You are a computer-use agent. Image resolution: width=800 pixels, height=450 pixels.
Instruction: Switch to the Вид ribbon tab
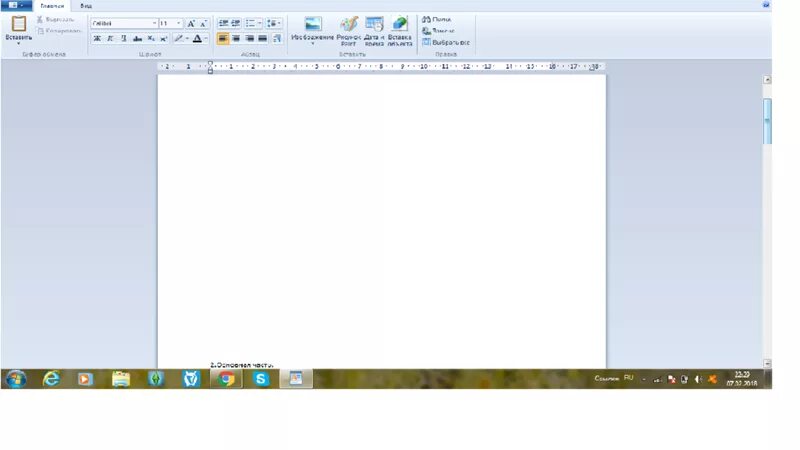(x=86, y=6)
